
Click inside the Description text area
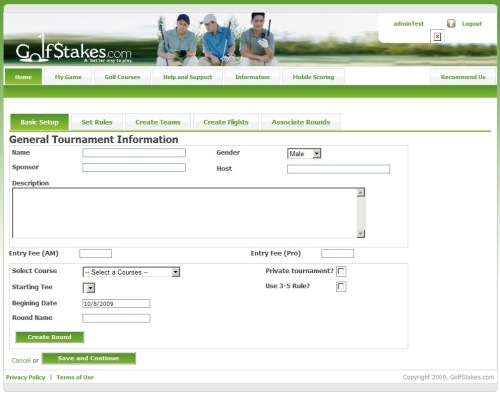(184, 213)
